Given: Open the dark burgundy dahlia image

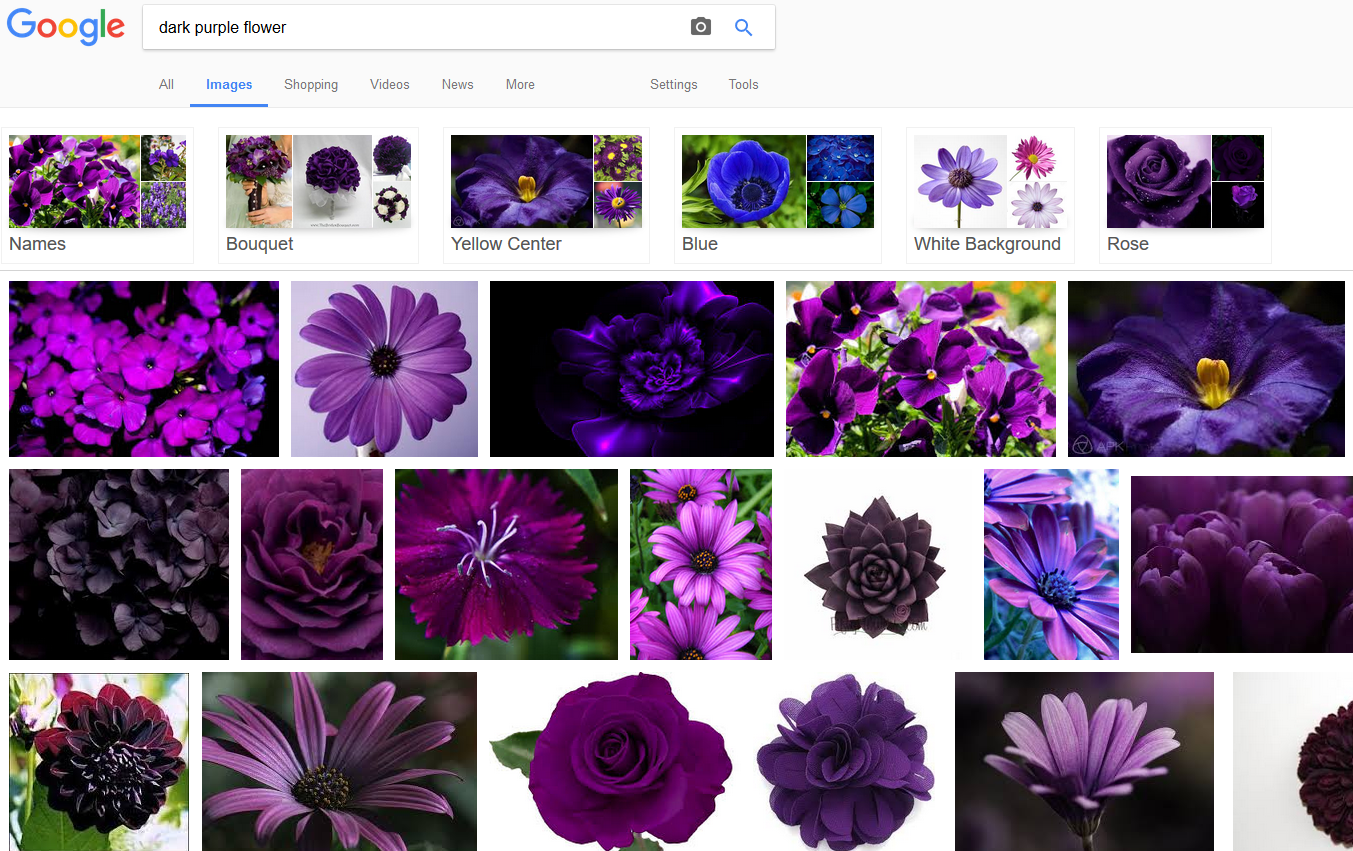Looking at the screenshot, I should [99, 762].
